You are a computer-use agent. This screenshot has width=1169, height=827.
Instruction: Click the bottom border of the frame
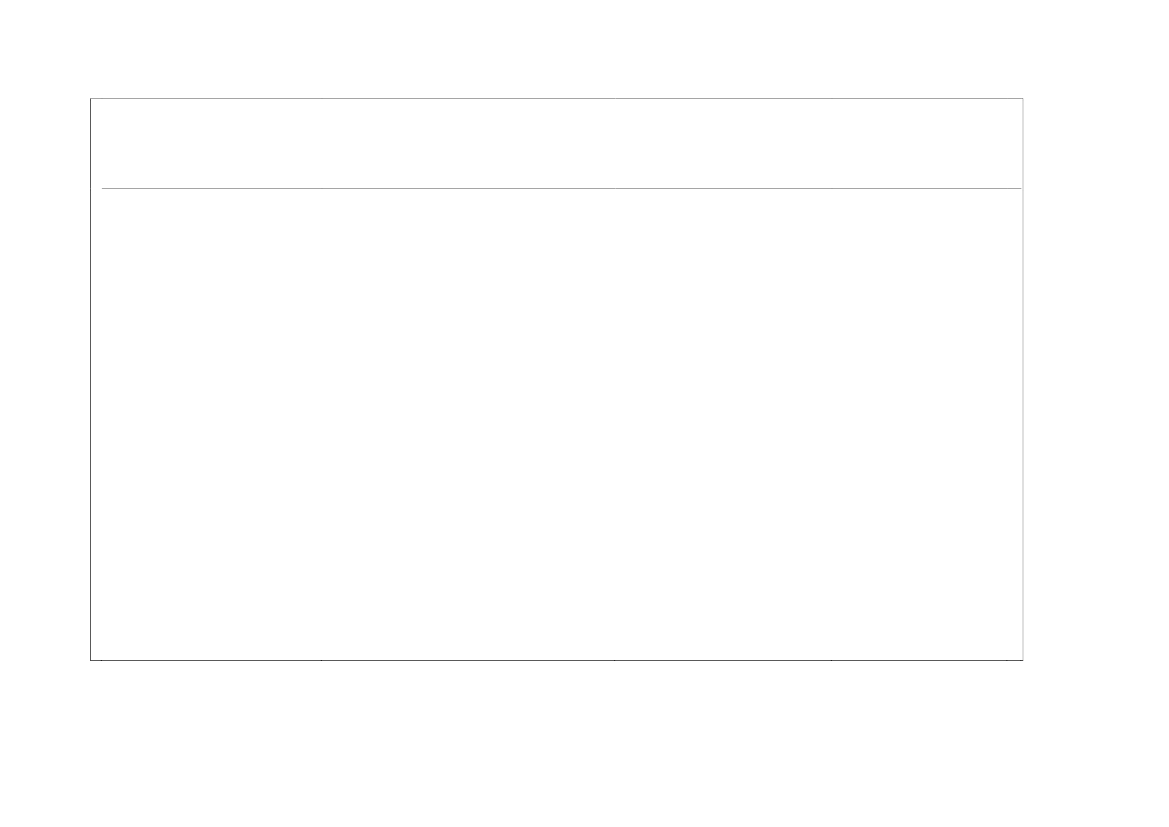556,660
